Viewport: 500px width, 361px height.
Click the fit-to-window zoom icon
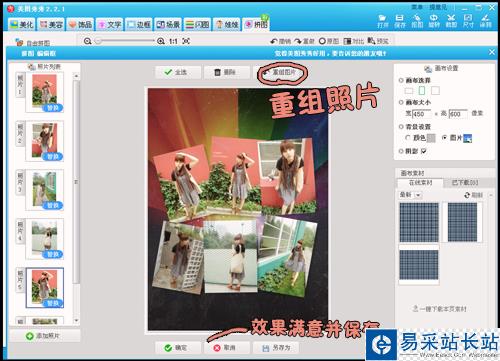tap(186, 41)
